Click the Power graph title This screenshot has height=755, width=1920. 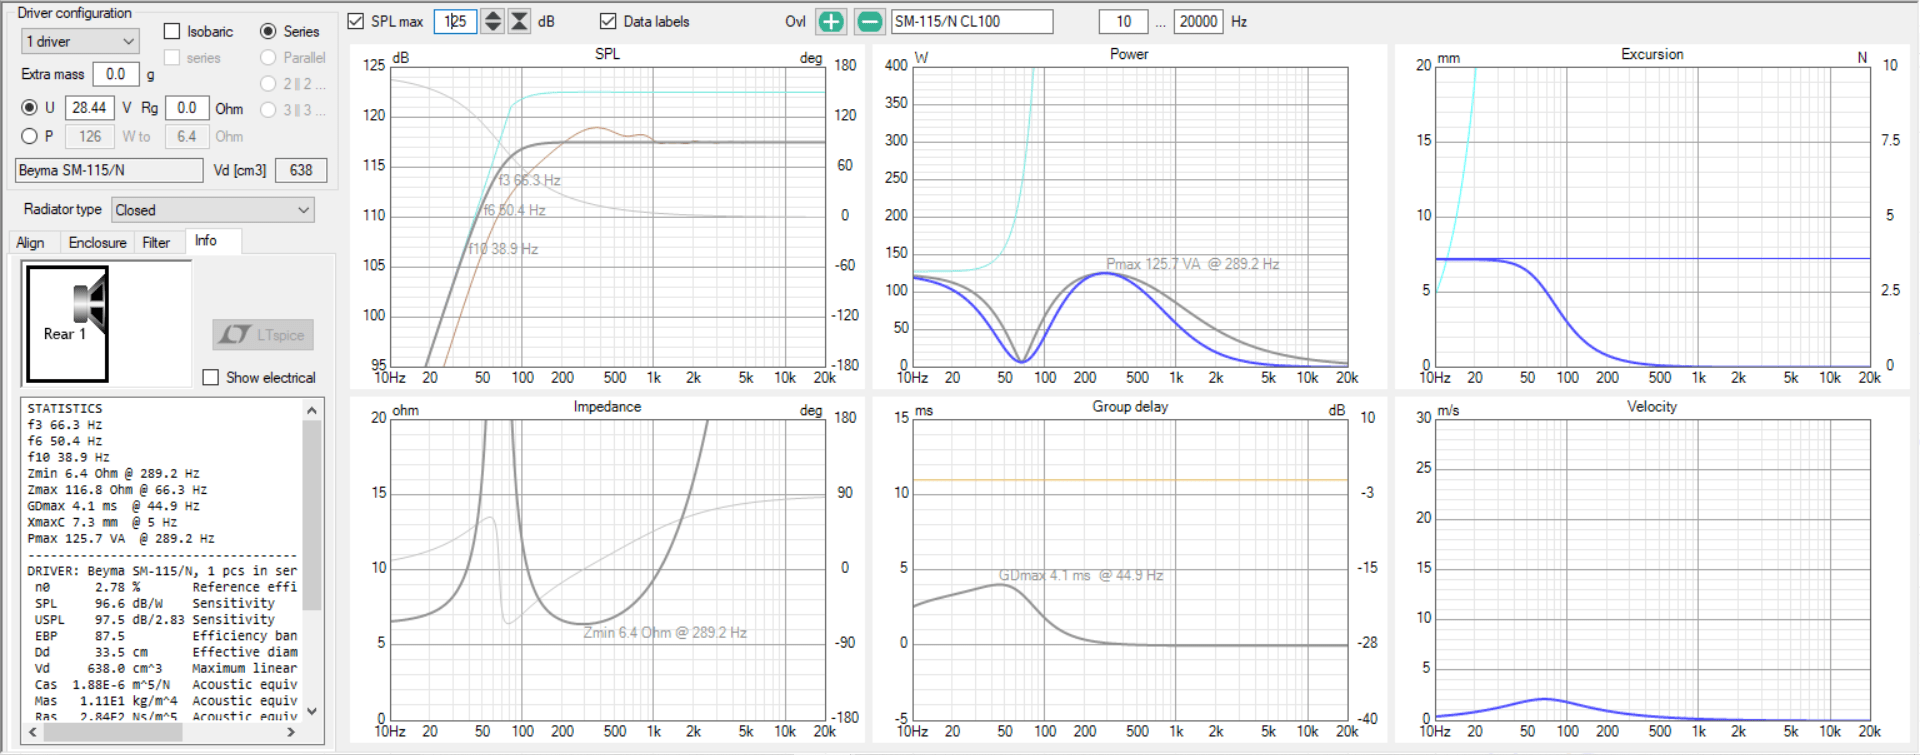[1129, 54]
